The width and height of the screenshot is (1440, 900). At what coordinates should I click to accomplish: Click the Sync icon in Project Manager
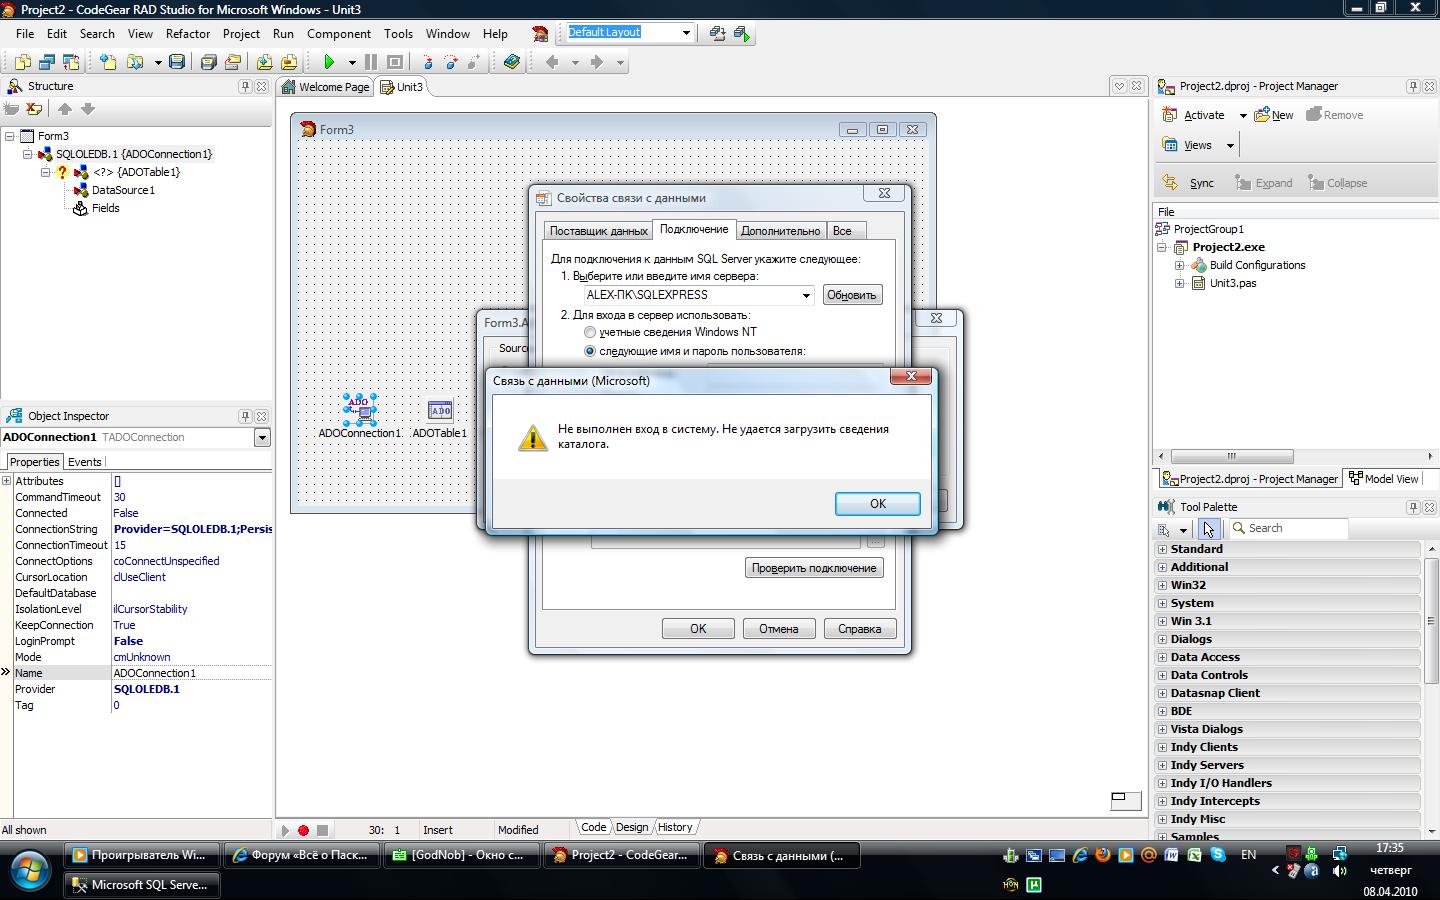[x=1170, y=182]
